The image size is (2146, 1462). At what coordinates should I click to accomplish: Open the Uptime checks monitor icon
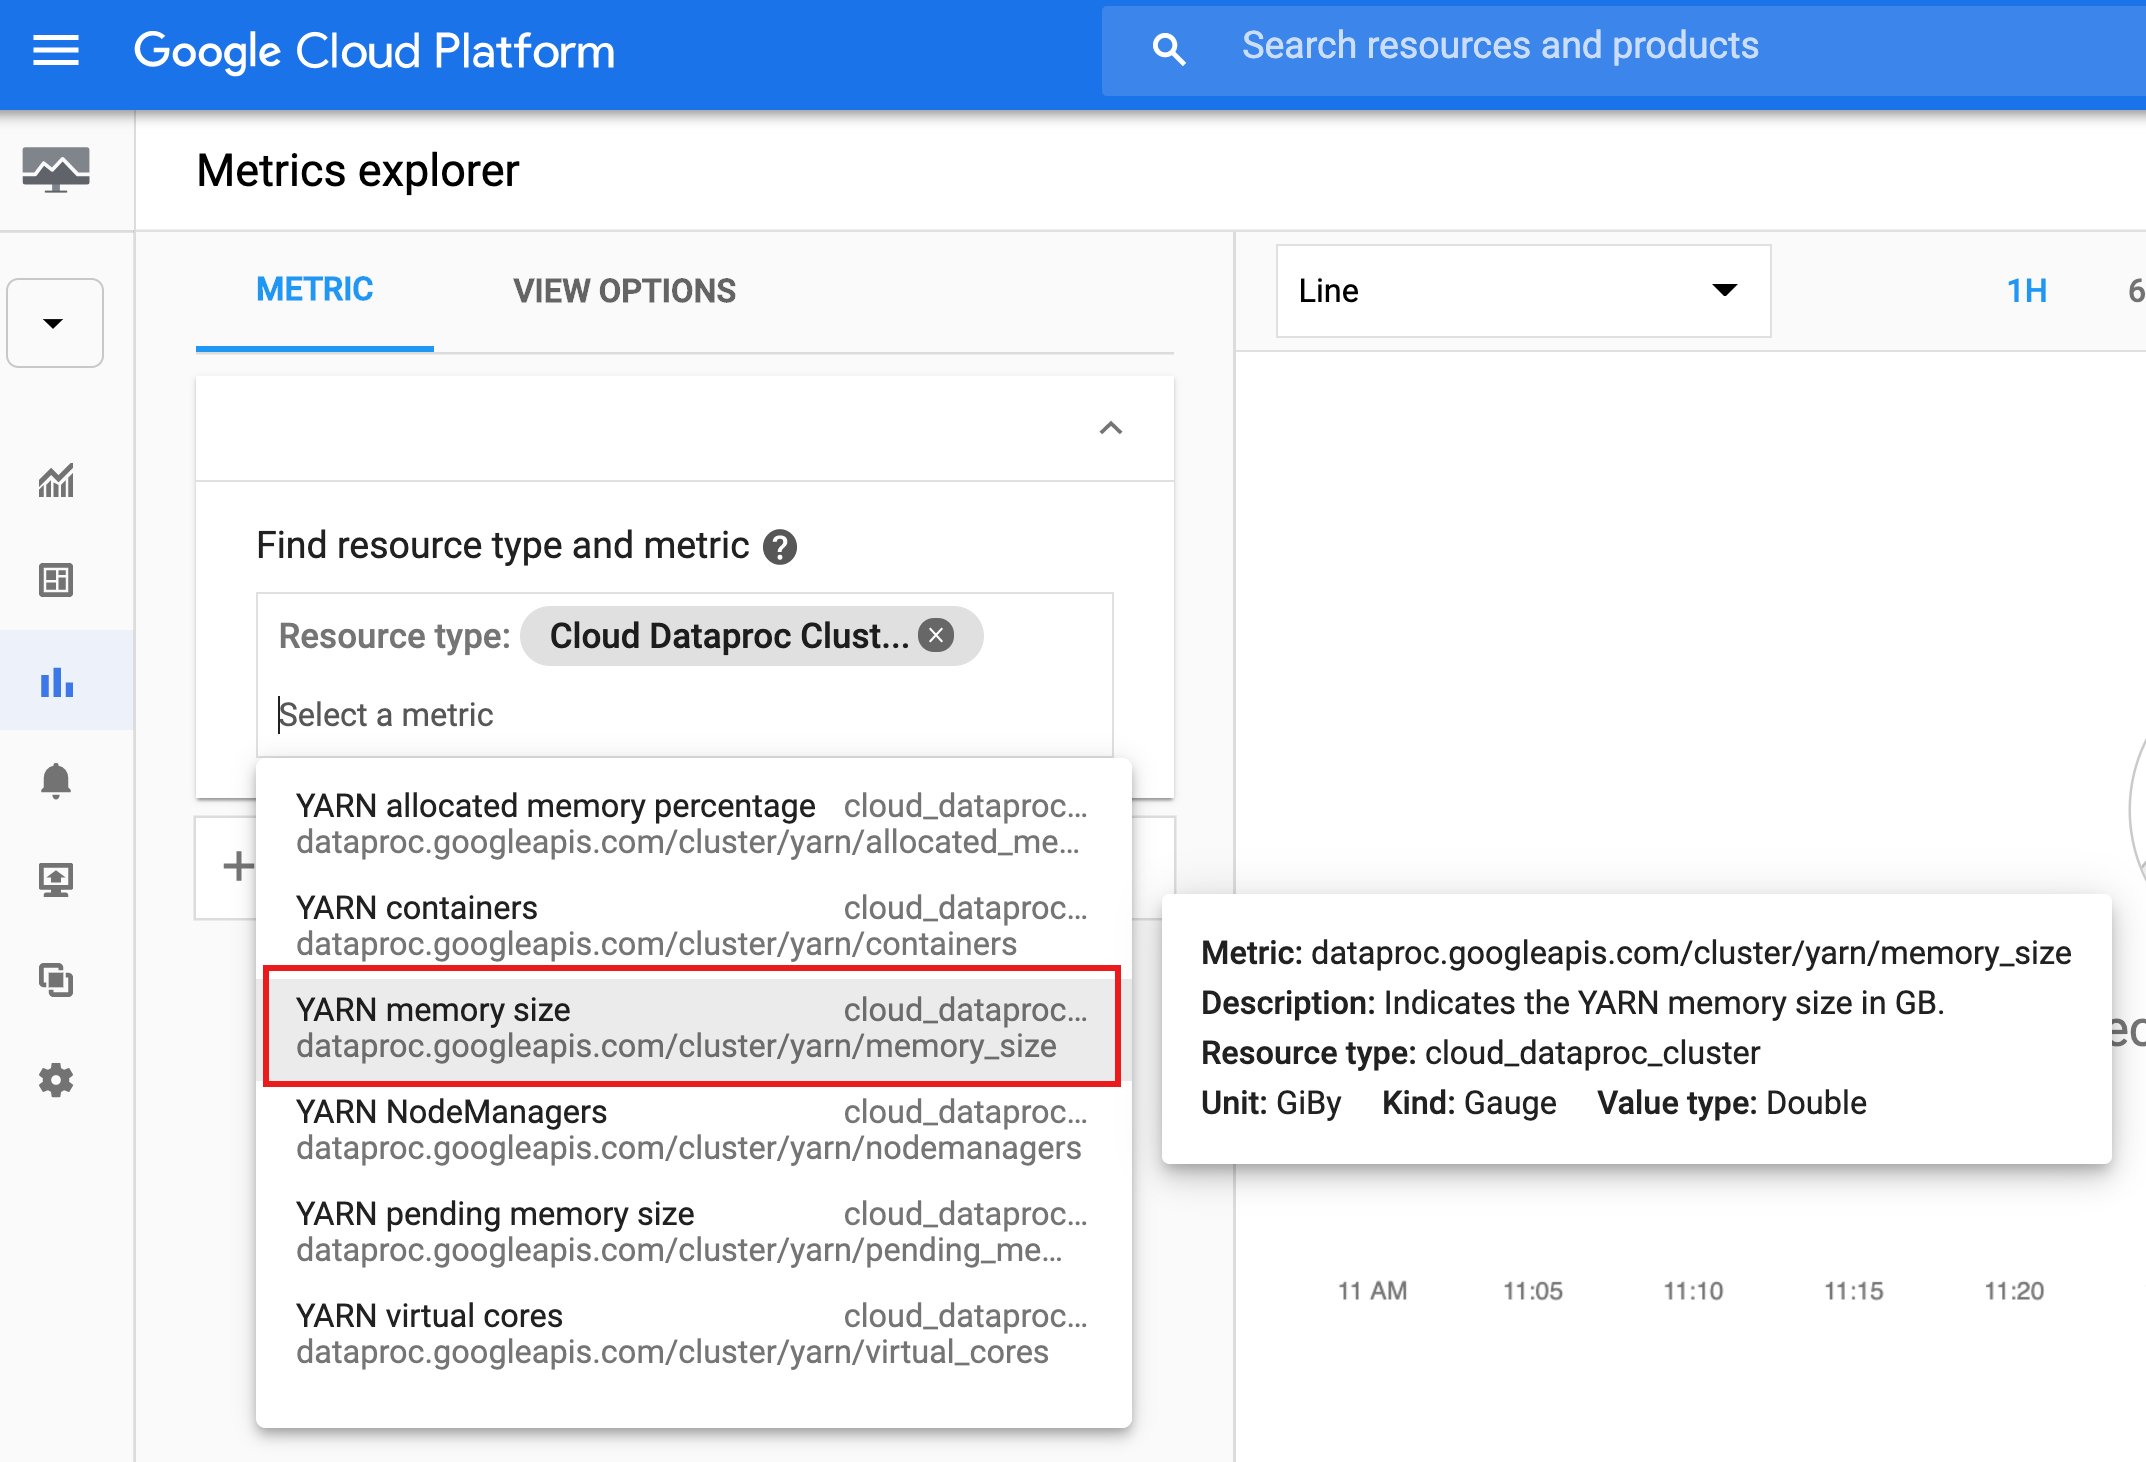coord(56,880)
